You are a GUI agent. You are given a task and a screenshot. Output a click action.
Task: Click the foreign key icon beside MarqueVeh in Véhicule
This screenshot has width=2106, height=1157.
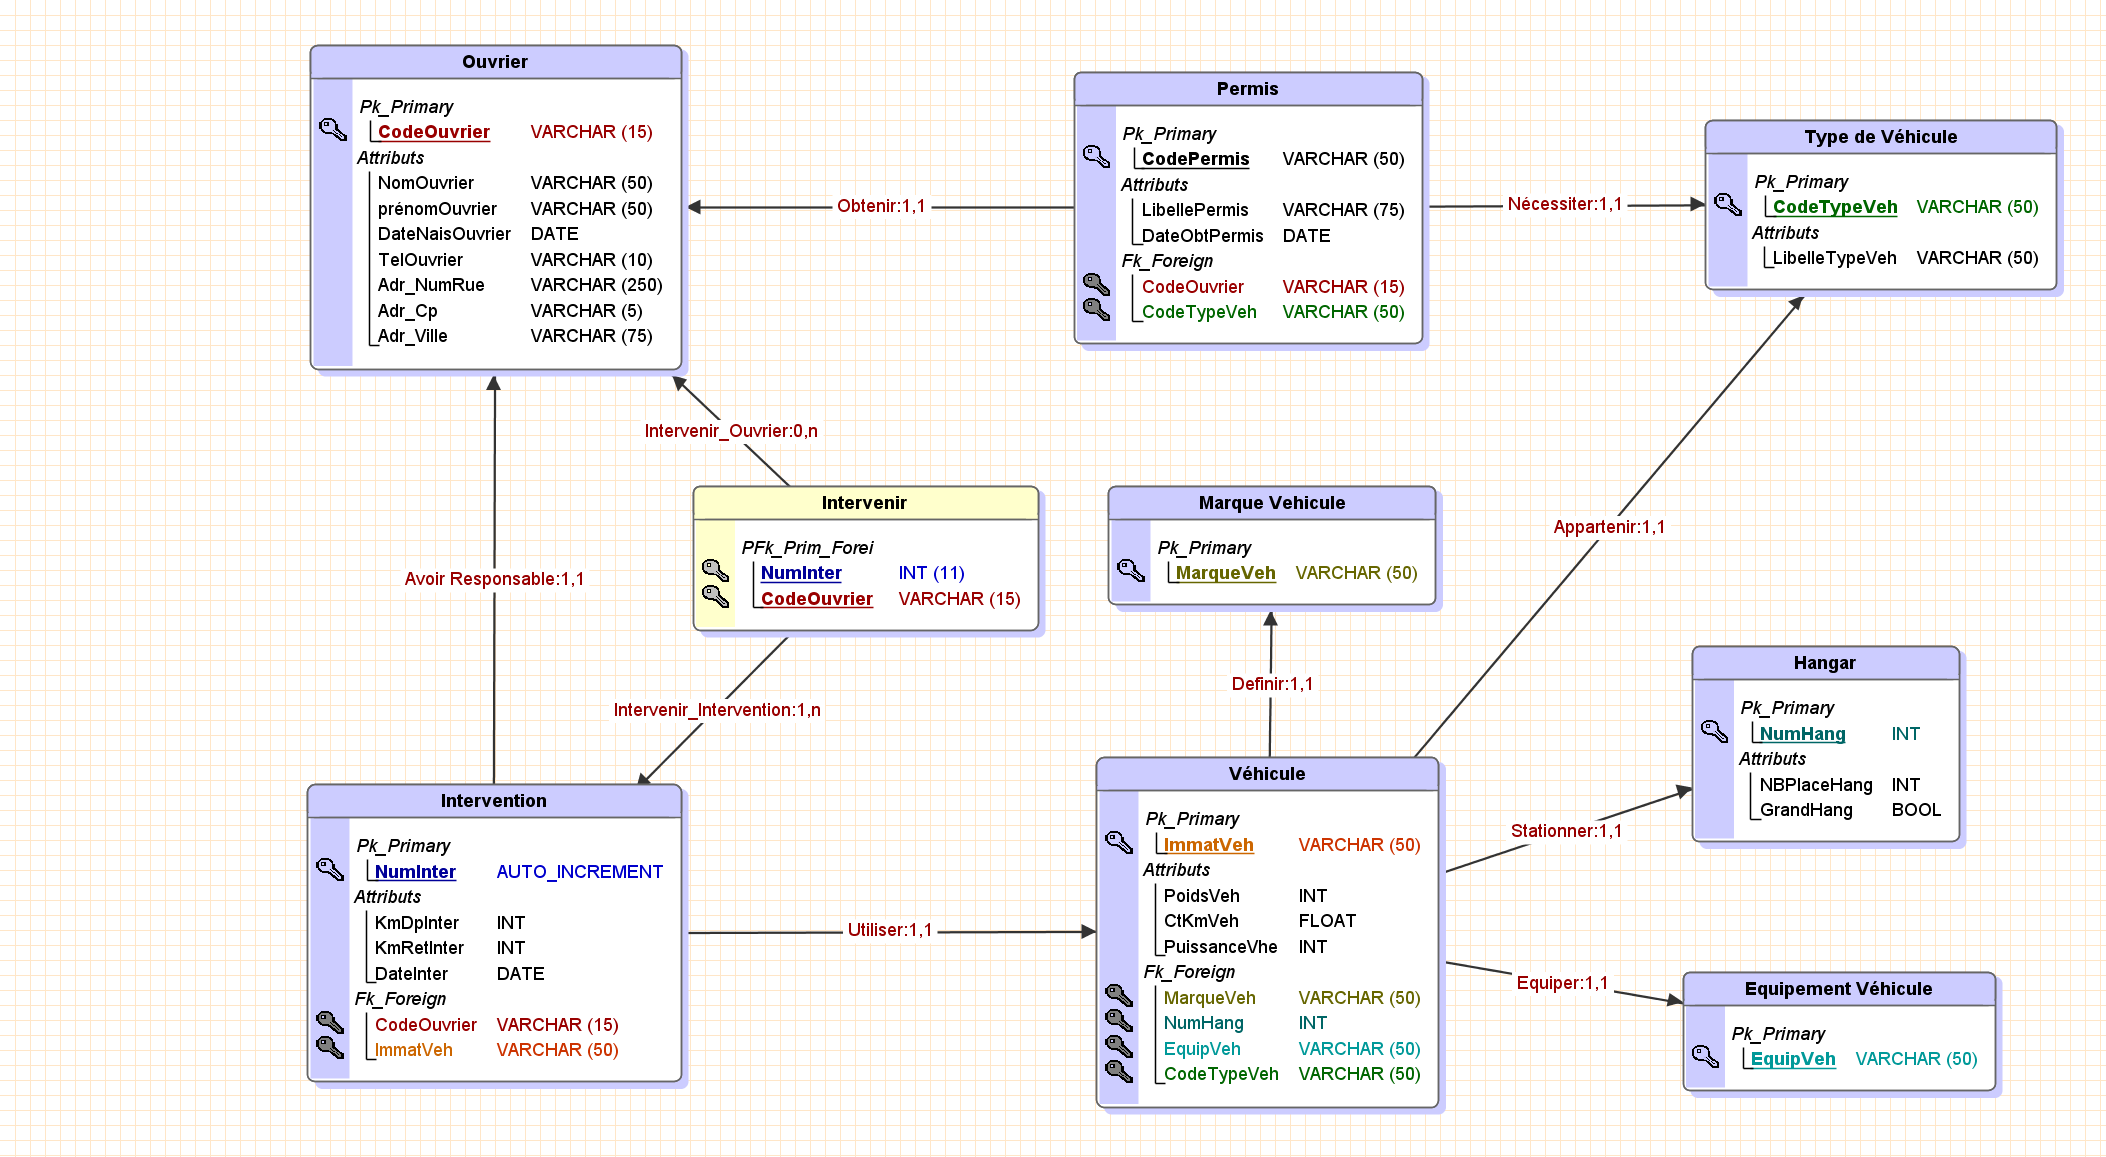click(x=1119, y=995)
